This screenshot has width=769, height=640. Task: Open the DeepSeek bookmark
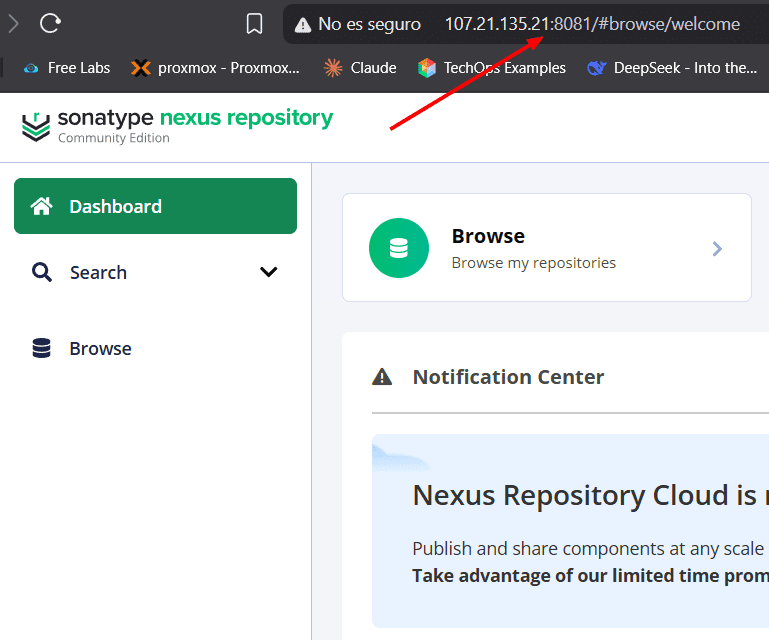tap(672, 68)
